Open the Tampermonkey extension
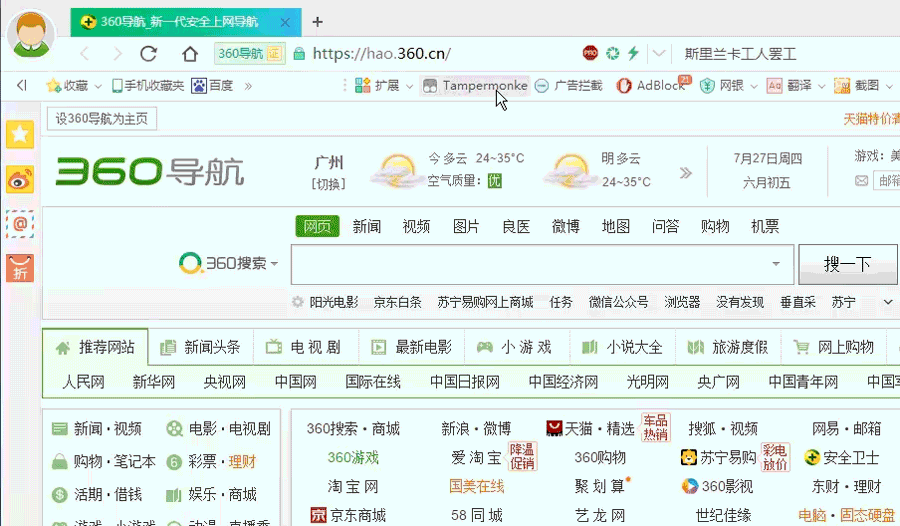This screenshot has width=900, height=526. point(475,86)
